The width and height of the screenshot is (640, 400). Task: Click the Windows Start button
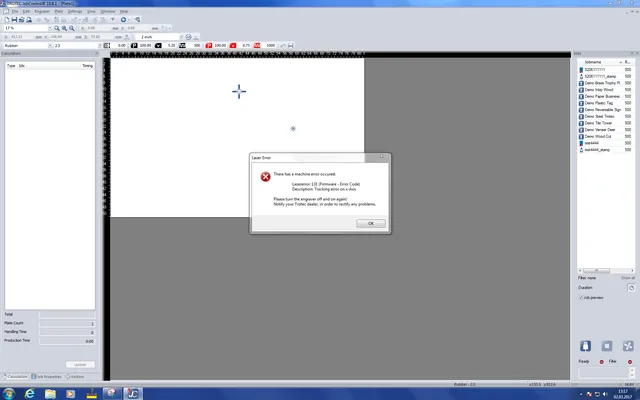tap(9, 392)
